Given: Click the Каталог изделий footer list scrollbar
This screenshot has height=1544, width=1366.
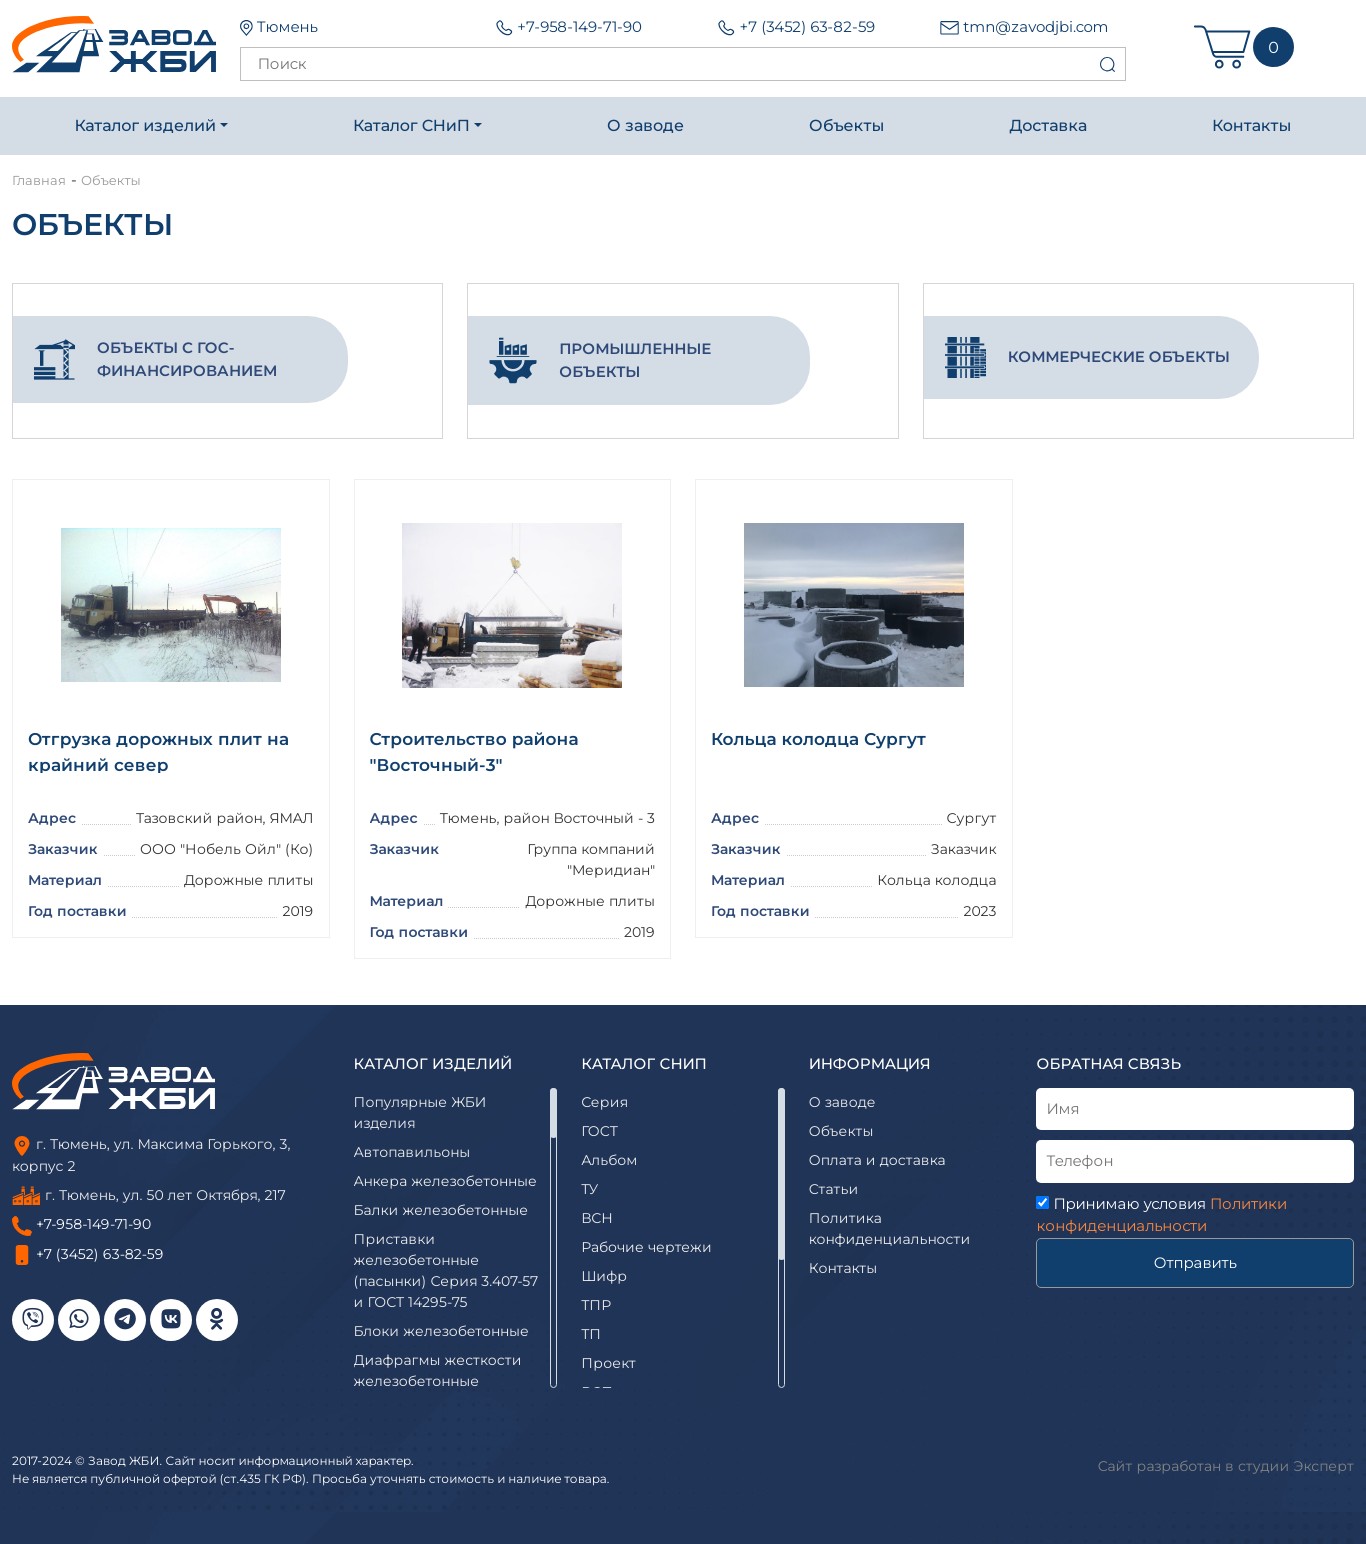Looking at the screenshot, I should 554,1238.
